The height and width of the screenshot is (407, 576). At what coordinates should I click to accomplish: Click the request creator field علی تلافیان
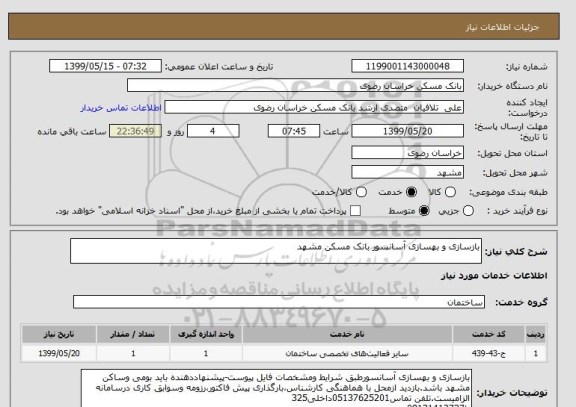[x=314, y=107]
